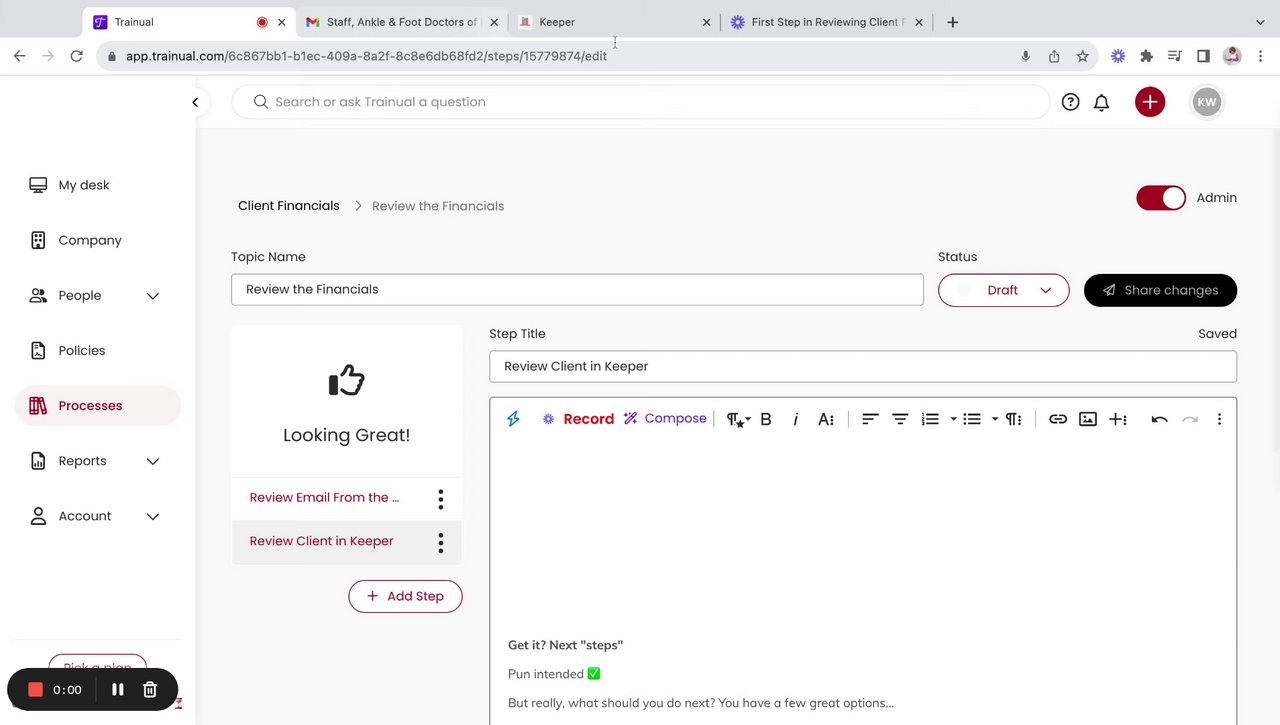Click the Step Title input field
Image resolution: width=1280 pixels, height=725 pixels.
(862, 366)
